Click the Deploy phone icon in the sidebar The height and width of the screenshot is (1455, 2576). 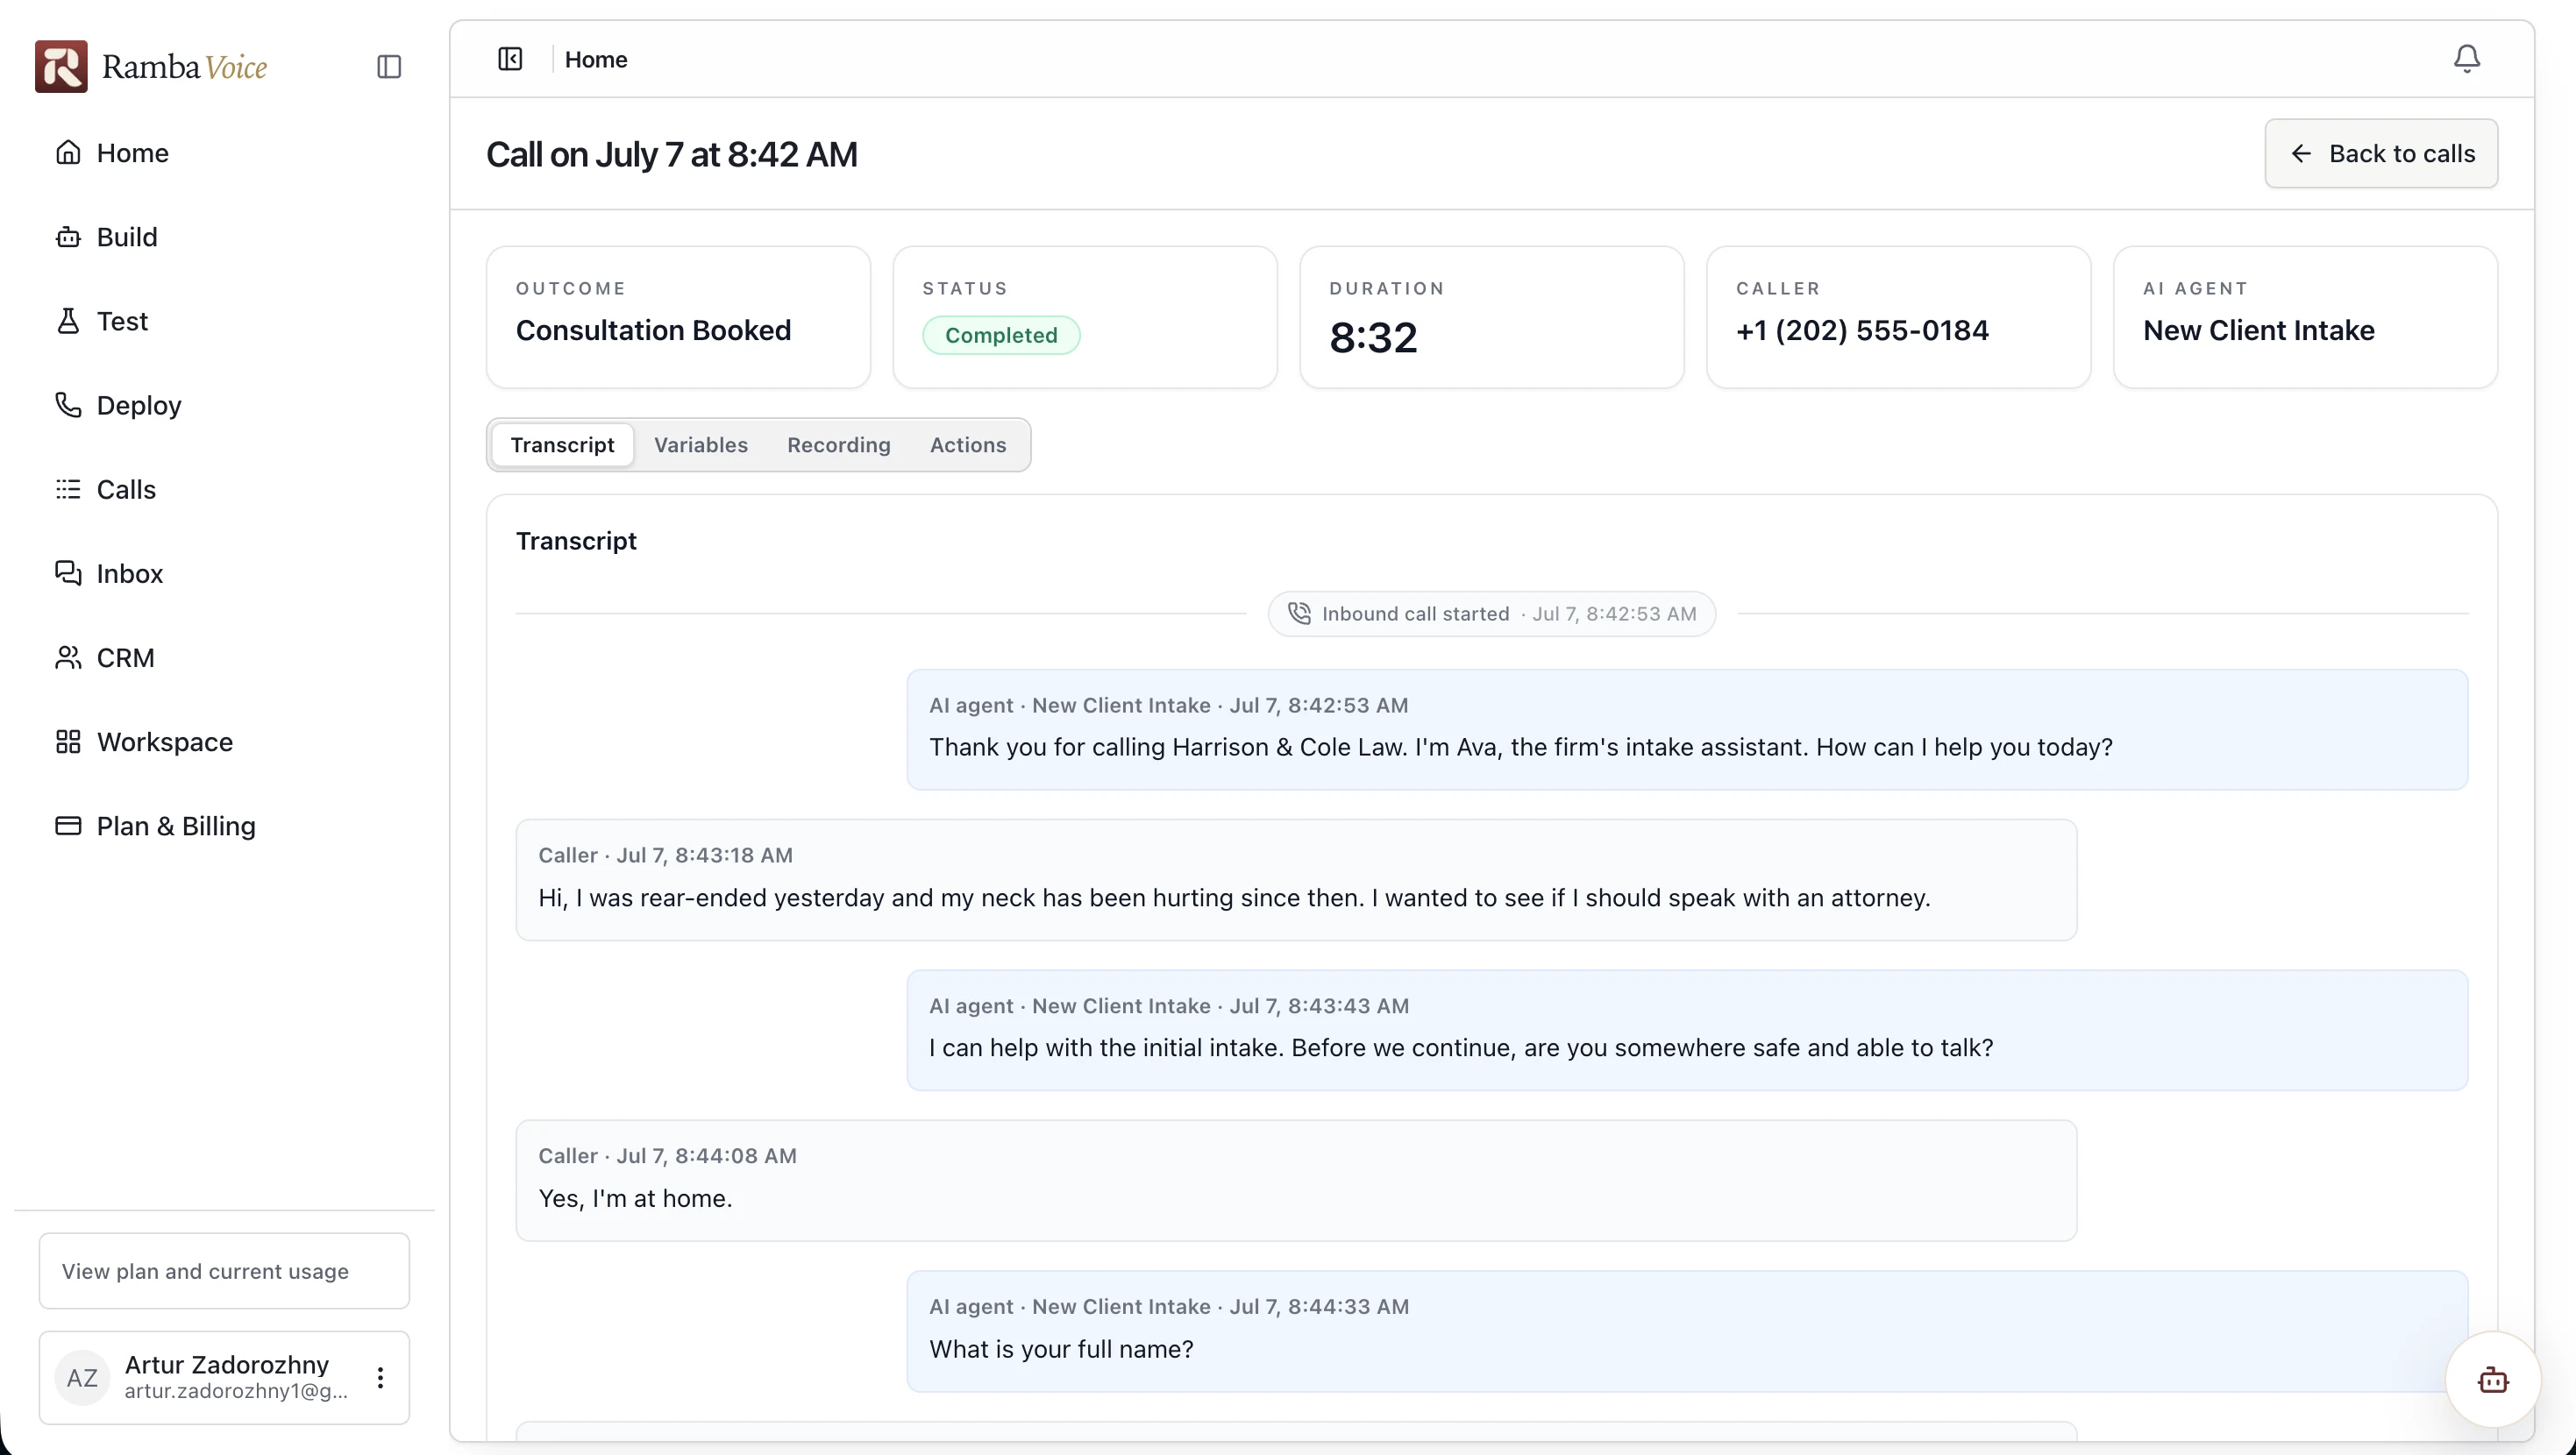click(x=68, y=405)
